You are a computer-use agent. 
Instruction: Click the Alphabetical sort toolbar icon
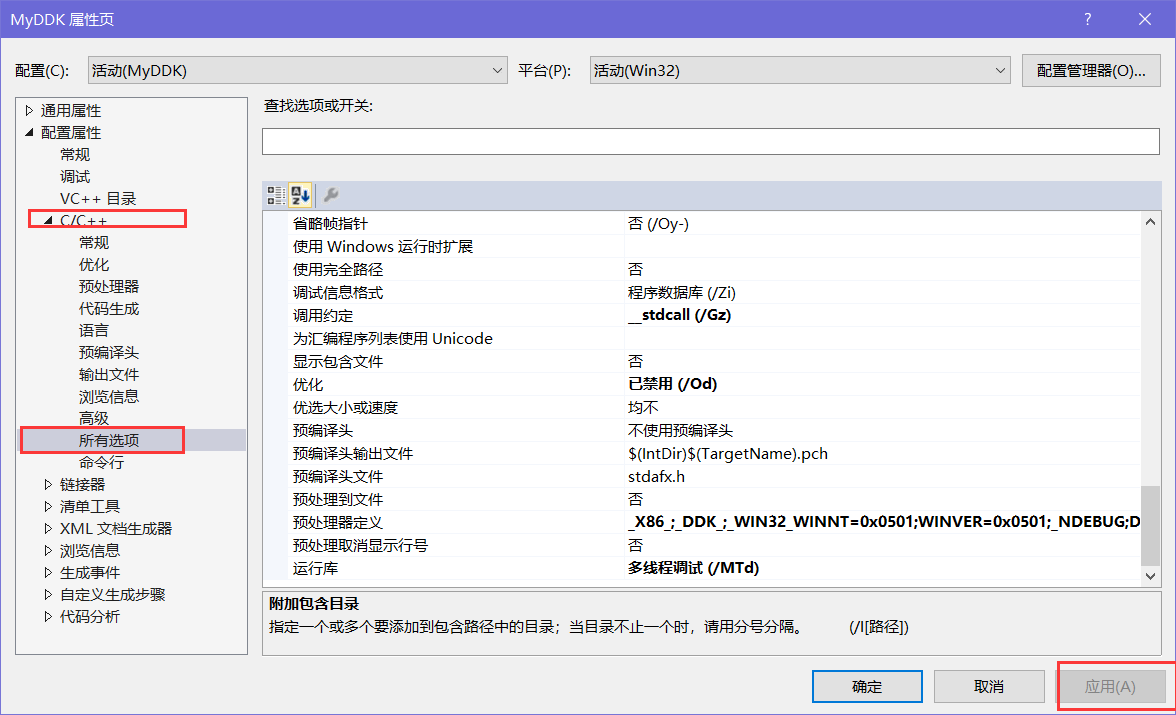pyautogui.click(x=301, y=196)
